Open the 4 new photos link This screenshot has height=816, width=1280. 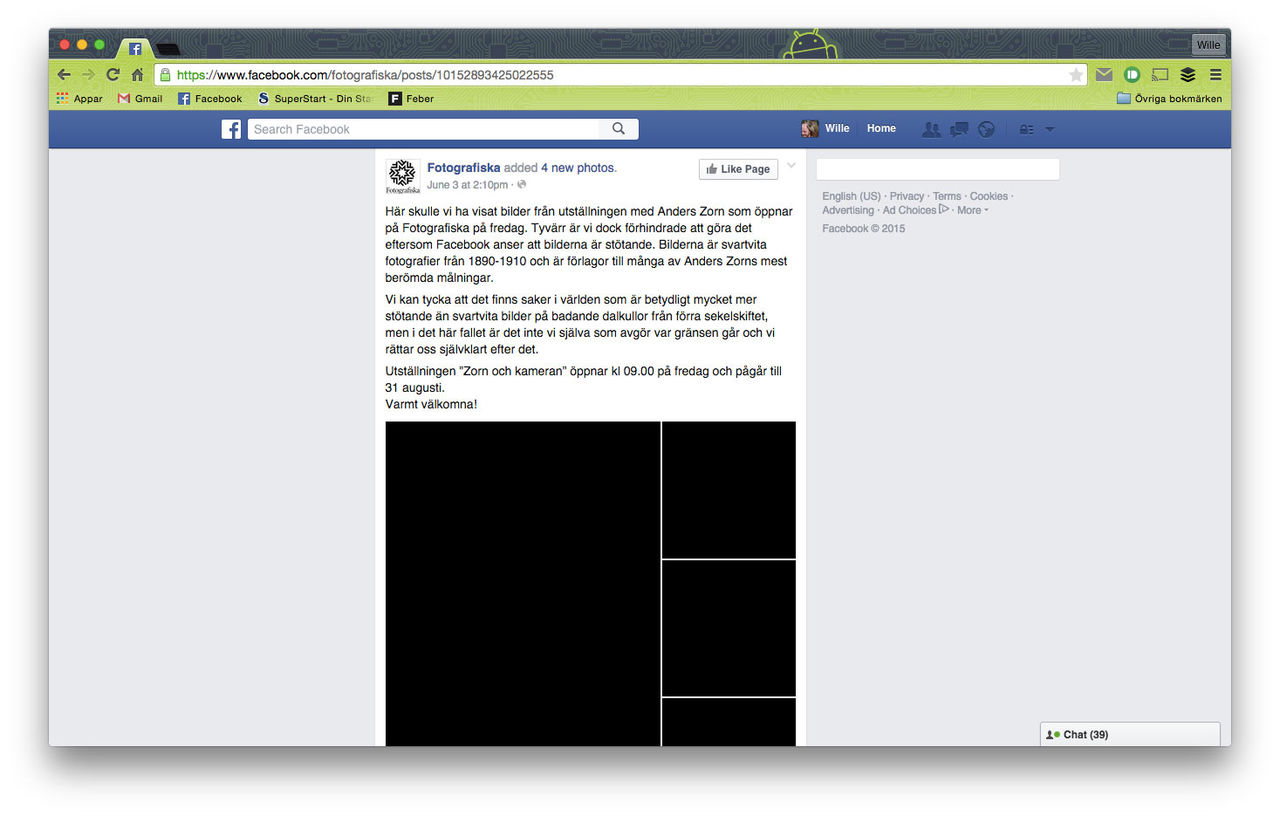click(579, 168)
